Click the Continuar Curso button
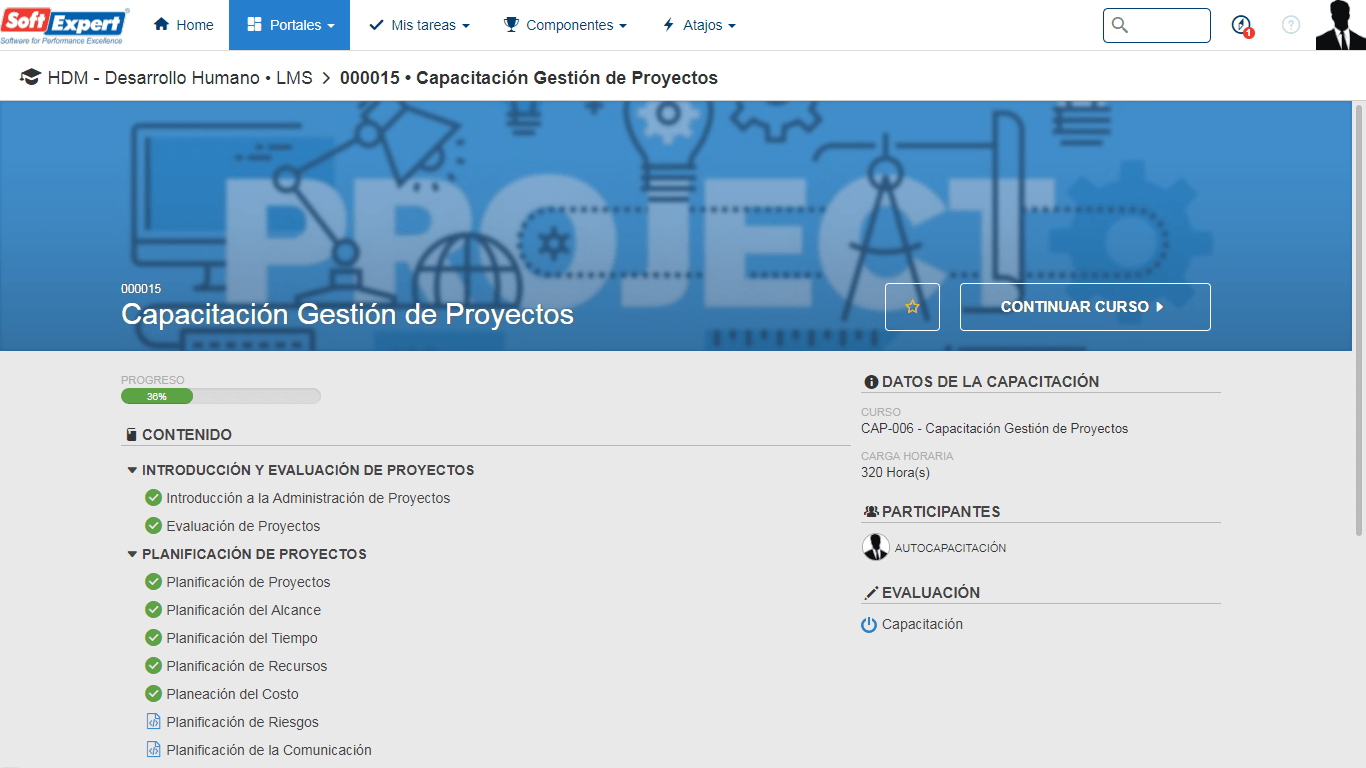This screenshot has width=1366, height=768. tap(1085, 307)
